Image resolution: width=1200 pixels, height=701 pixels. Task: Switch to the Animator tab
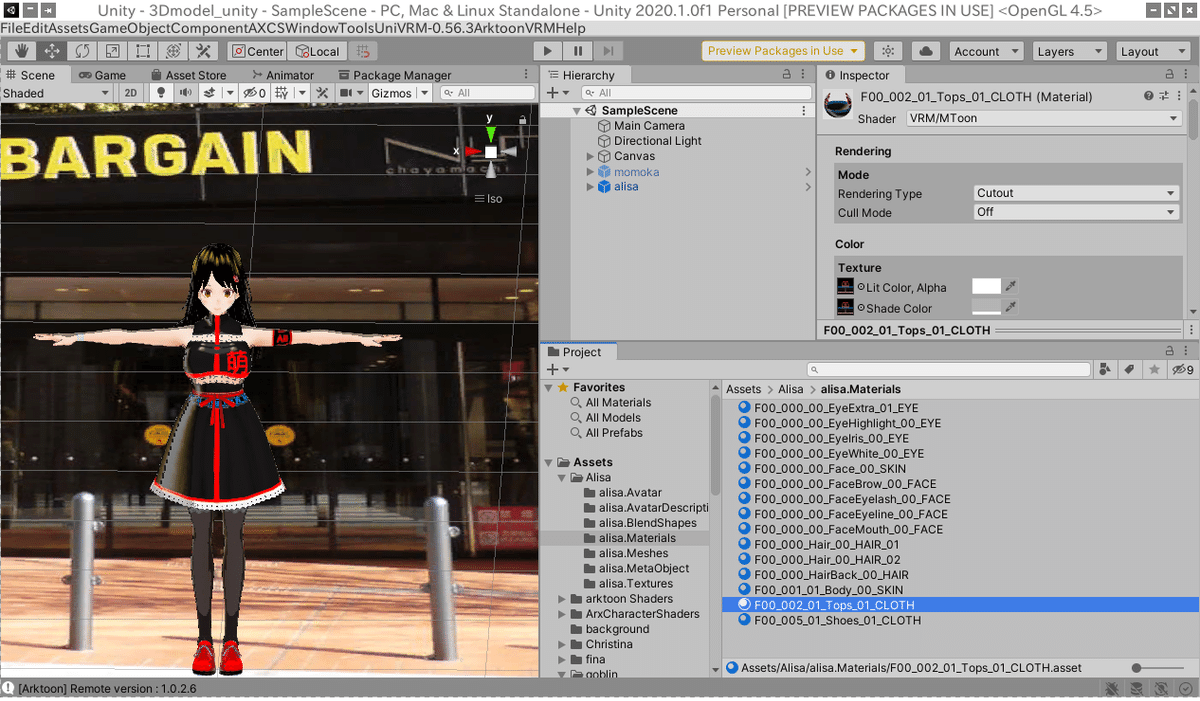pyautogui.click(x=281, y=75)
